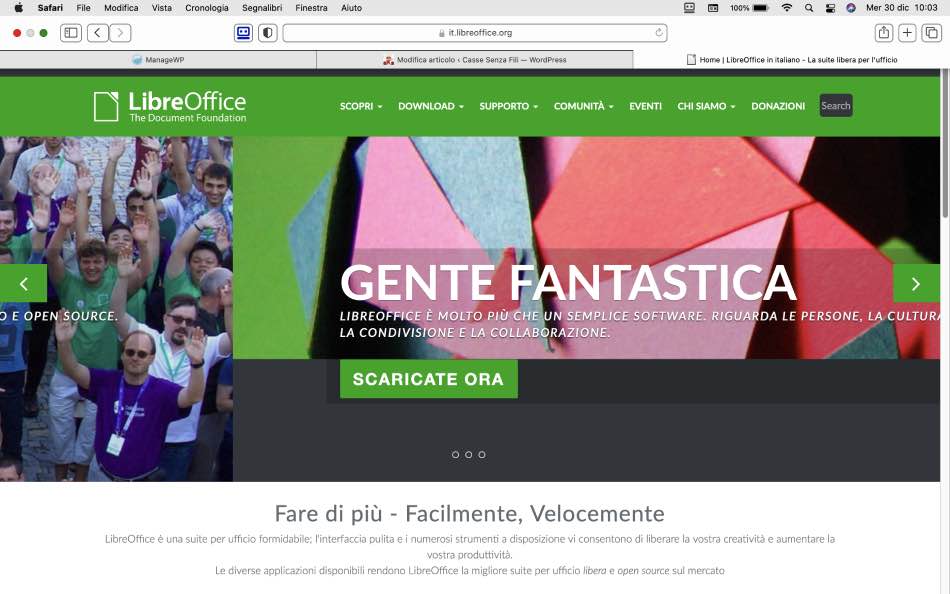Open the privacy report shield icon
This screenshot has height=594, width=950.
click(x=267, y=33)
